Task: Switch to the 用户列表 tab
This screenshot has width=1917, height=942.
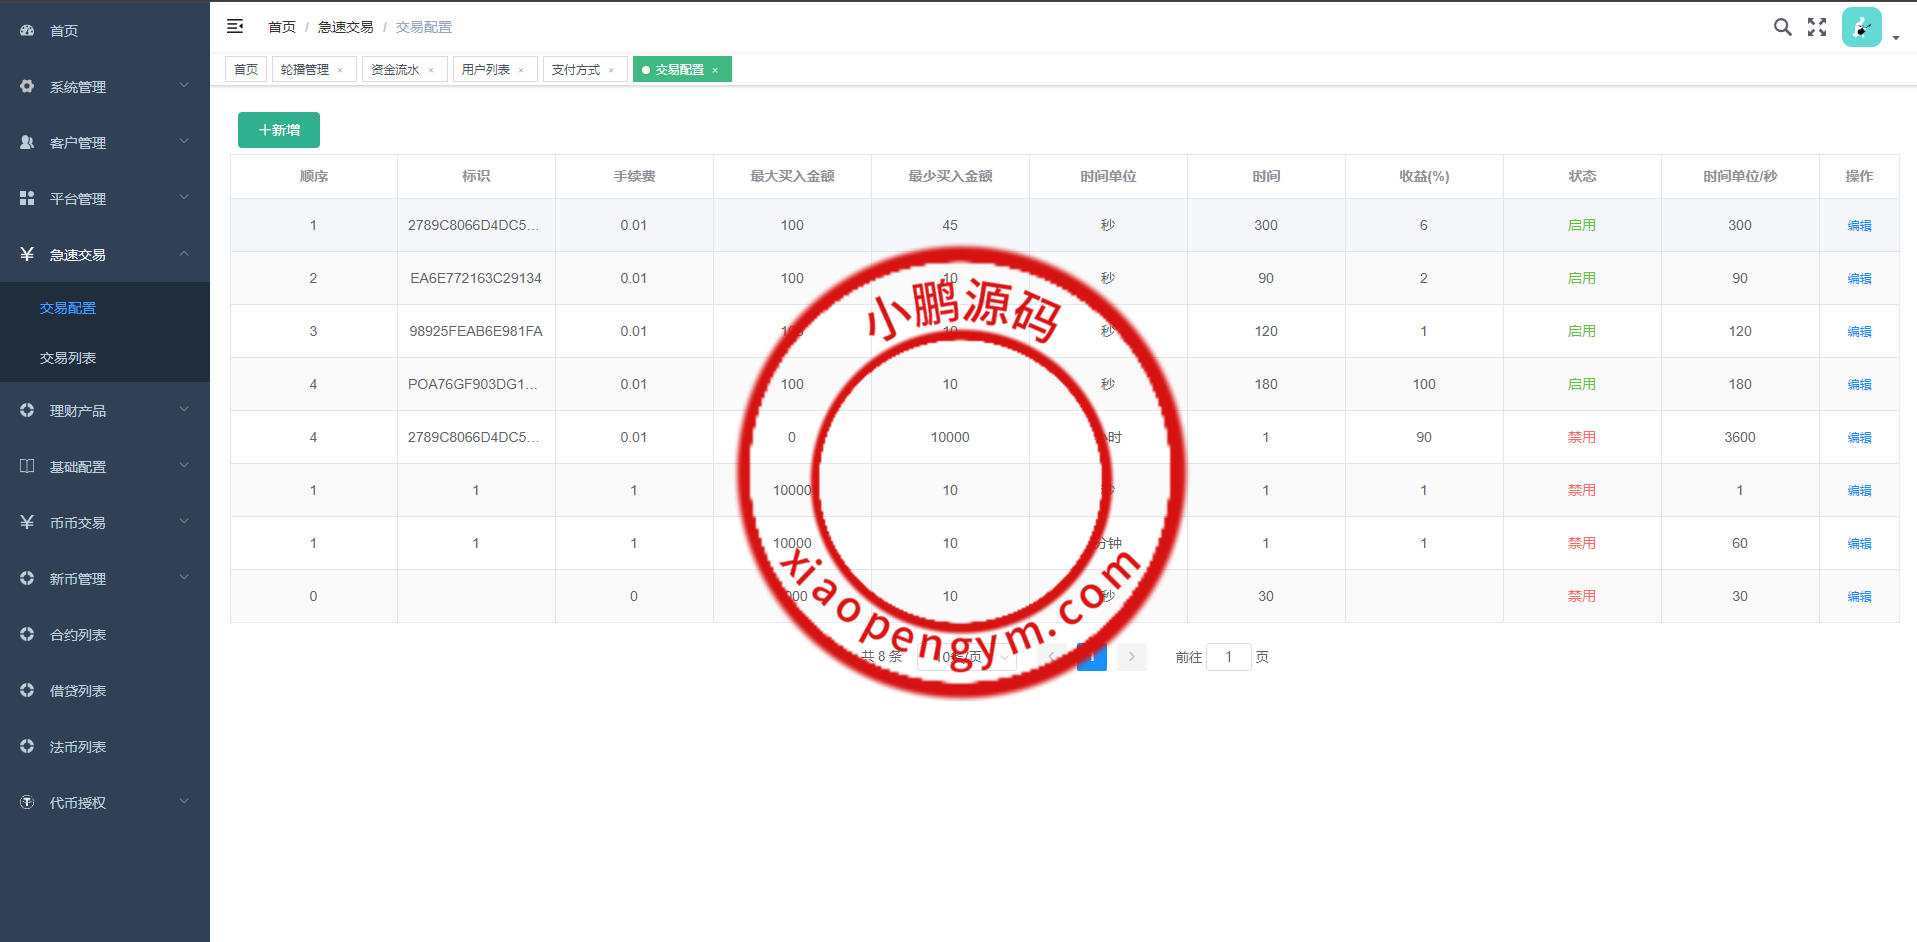Action: (x=486, y=70)
